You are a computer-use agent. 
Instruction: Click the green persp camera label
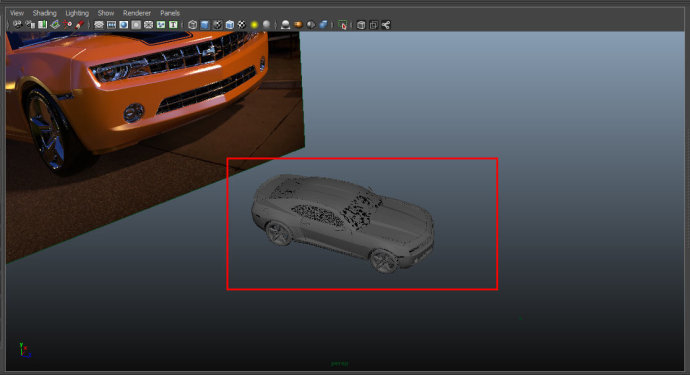(x=339, y=364)
